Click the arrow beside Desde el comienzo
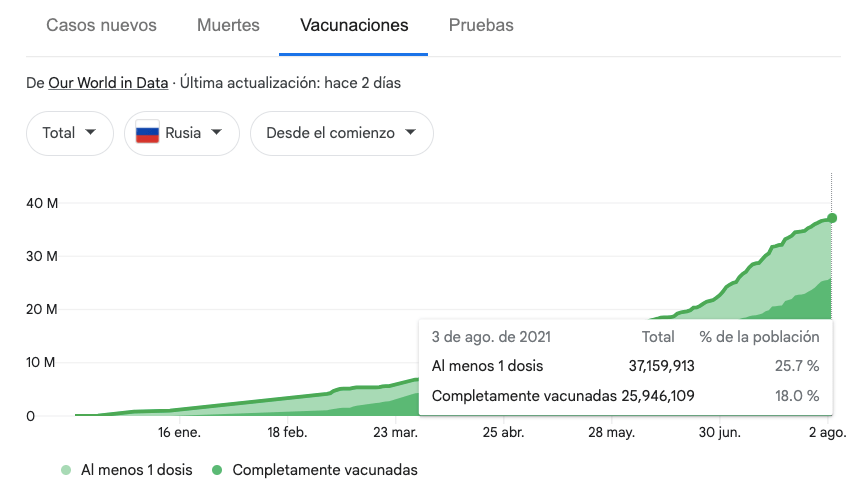This screenshot has height=493, width=863. pyautogui.click(x=410, y=133)
